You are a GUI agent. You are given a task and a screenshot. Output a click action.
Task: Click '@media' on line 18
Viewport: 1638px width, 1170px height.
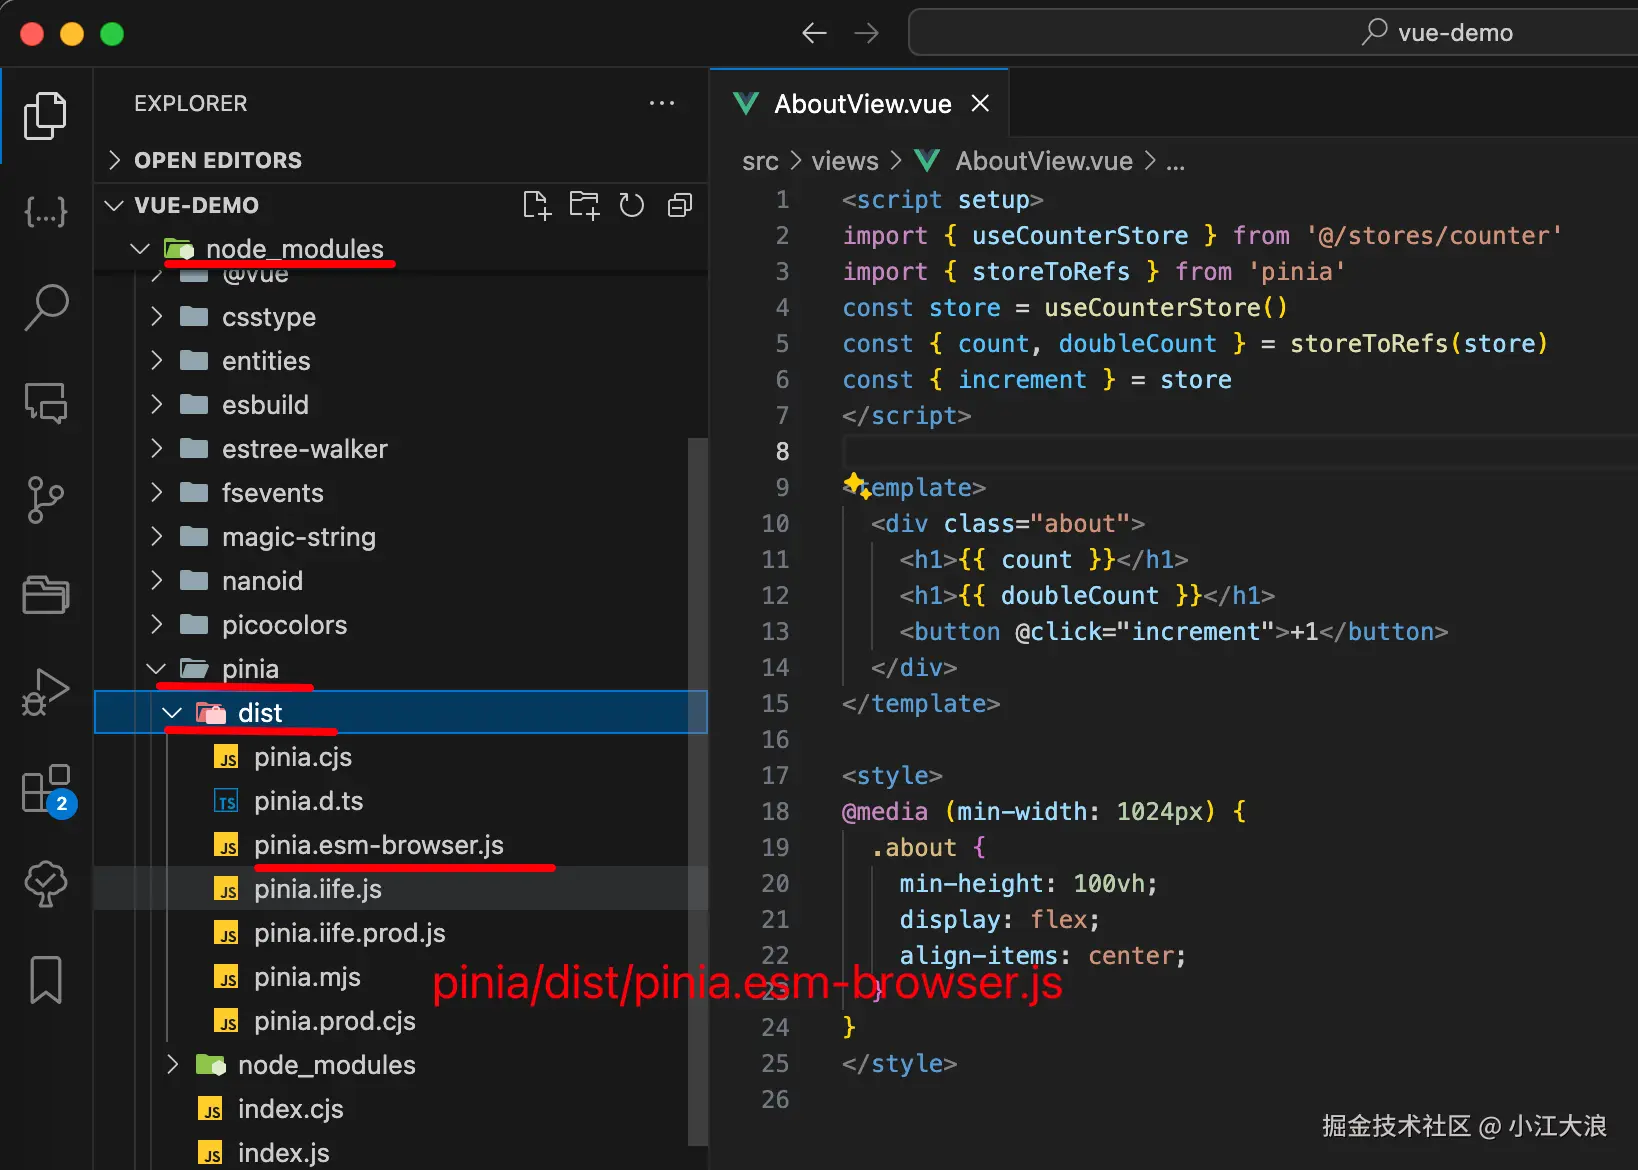[x=885, y=811]
